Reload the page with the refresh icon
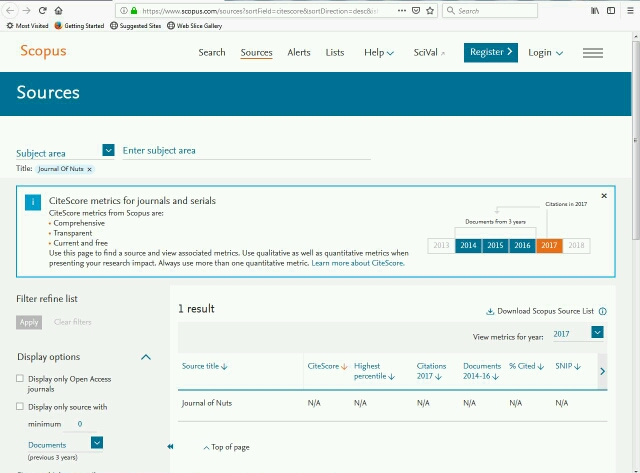 point(42,11)
